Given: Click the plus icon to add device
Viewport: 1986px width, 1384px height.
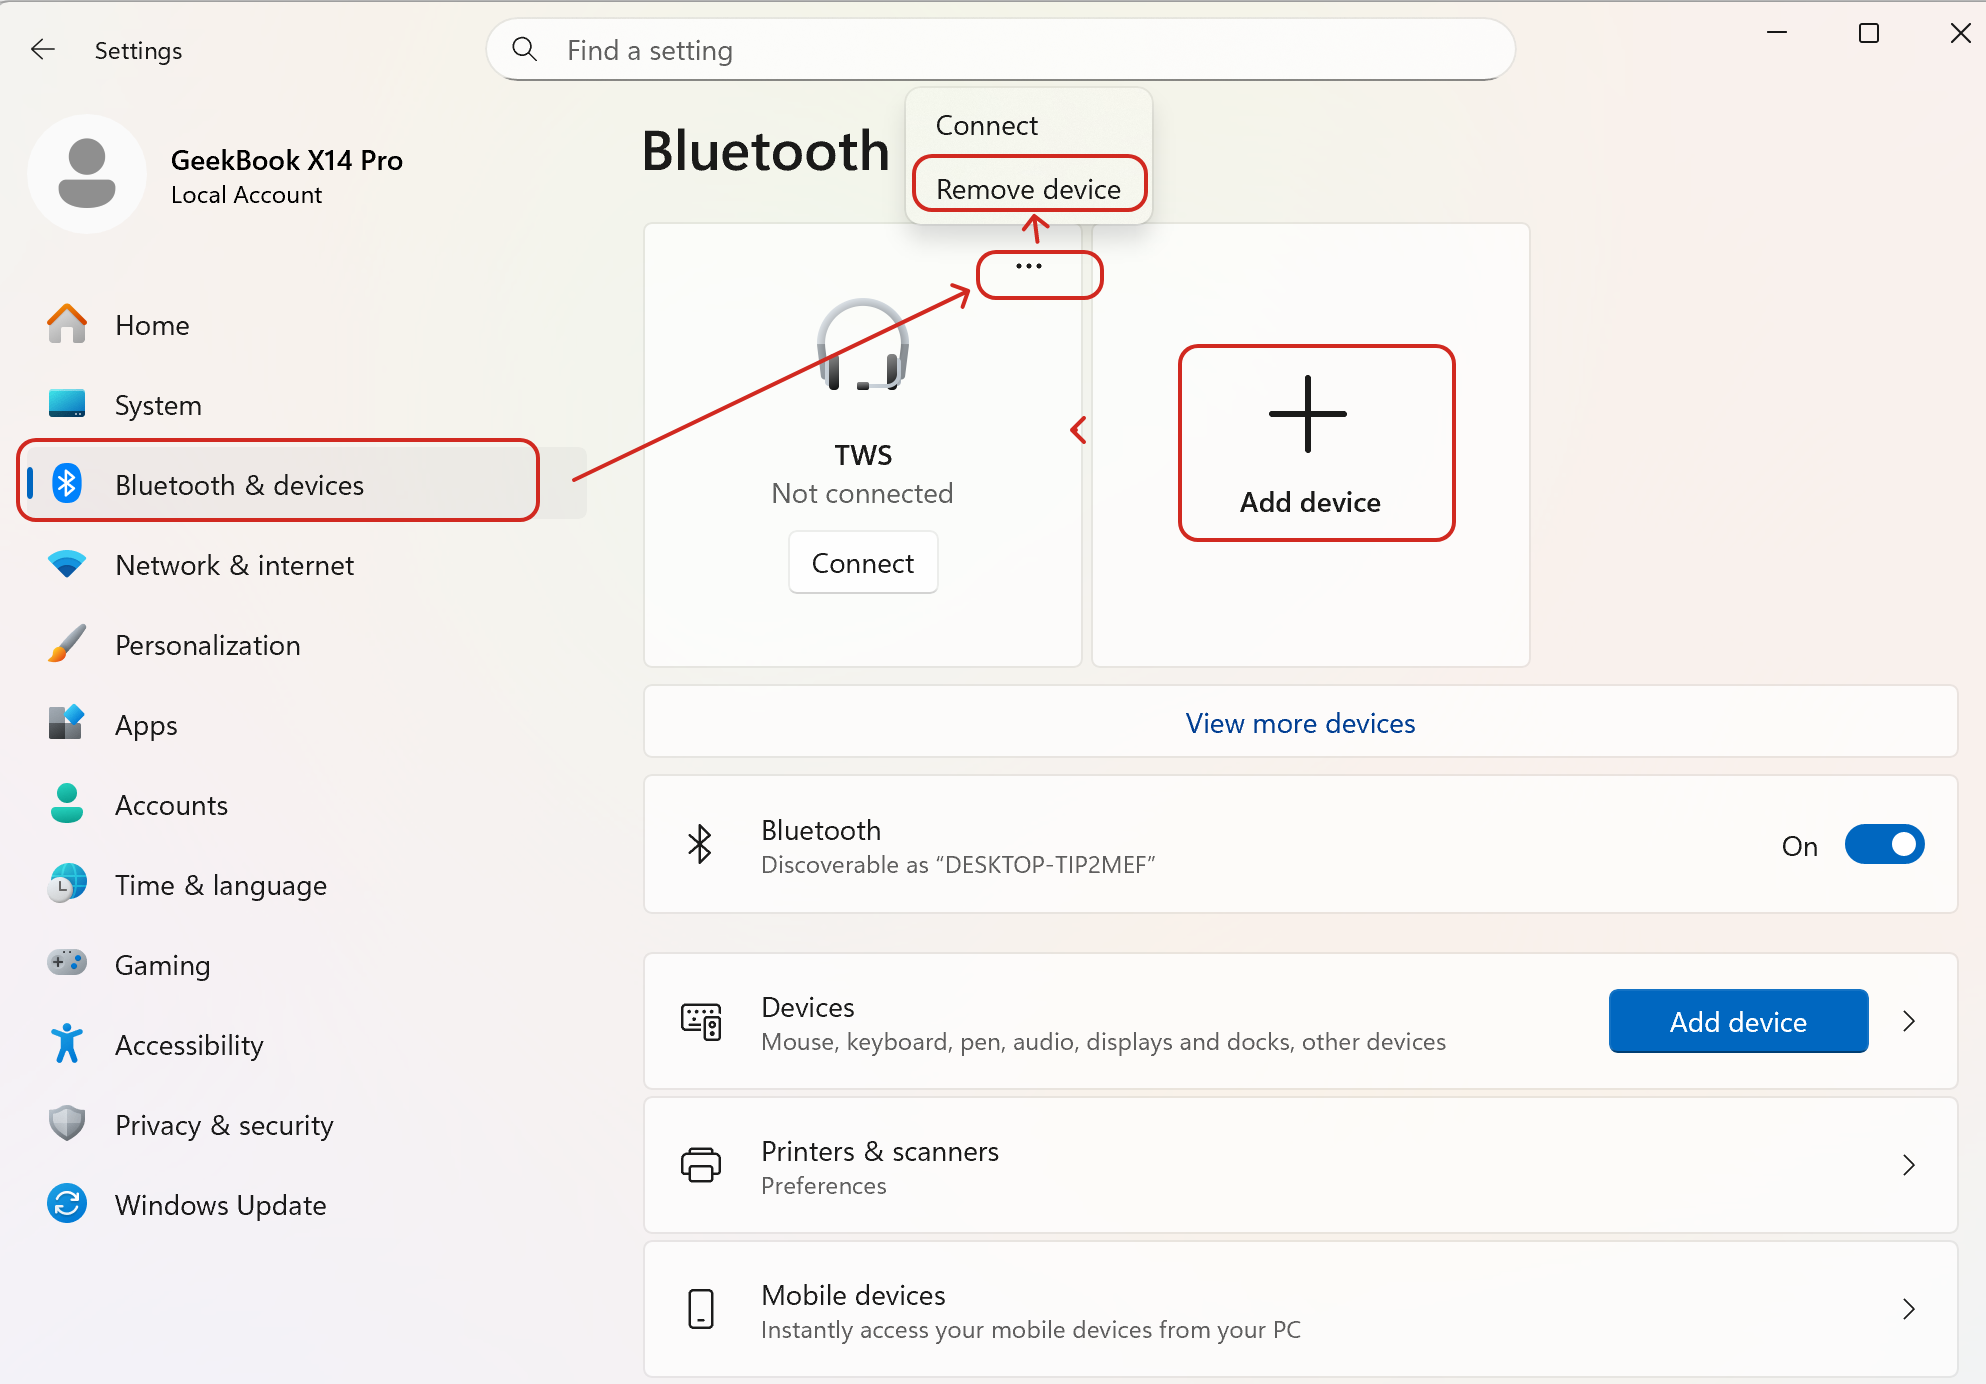Looking at the screenshot, I should click(1308, 414).
